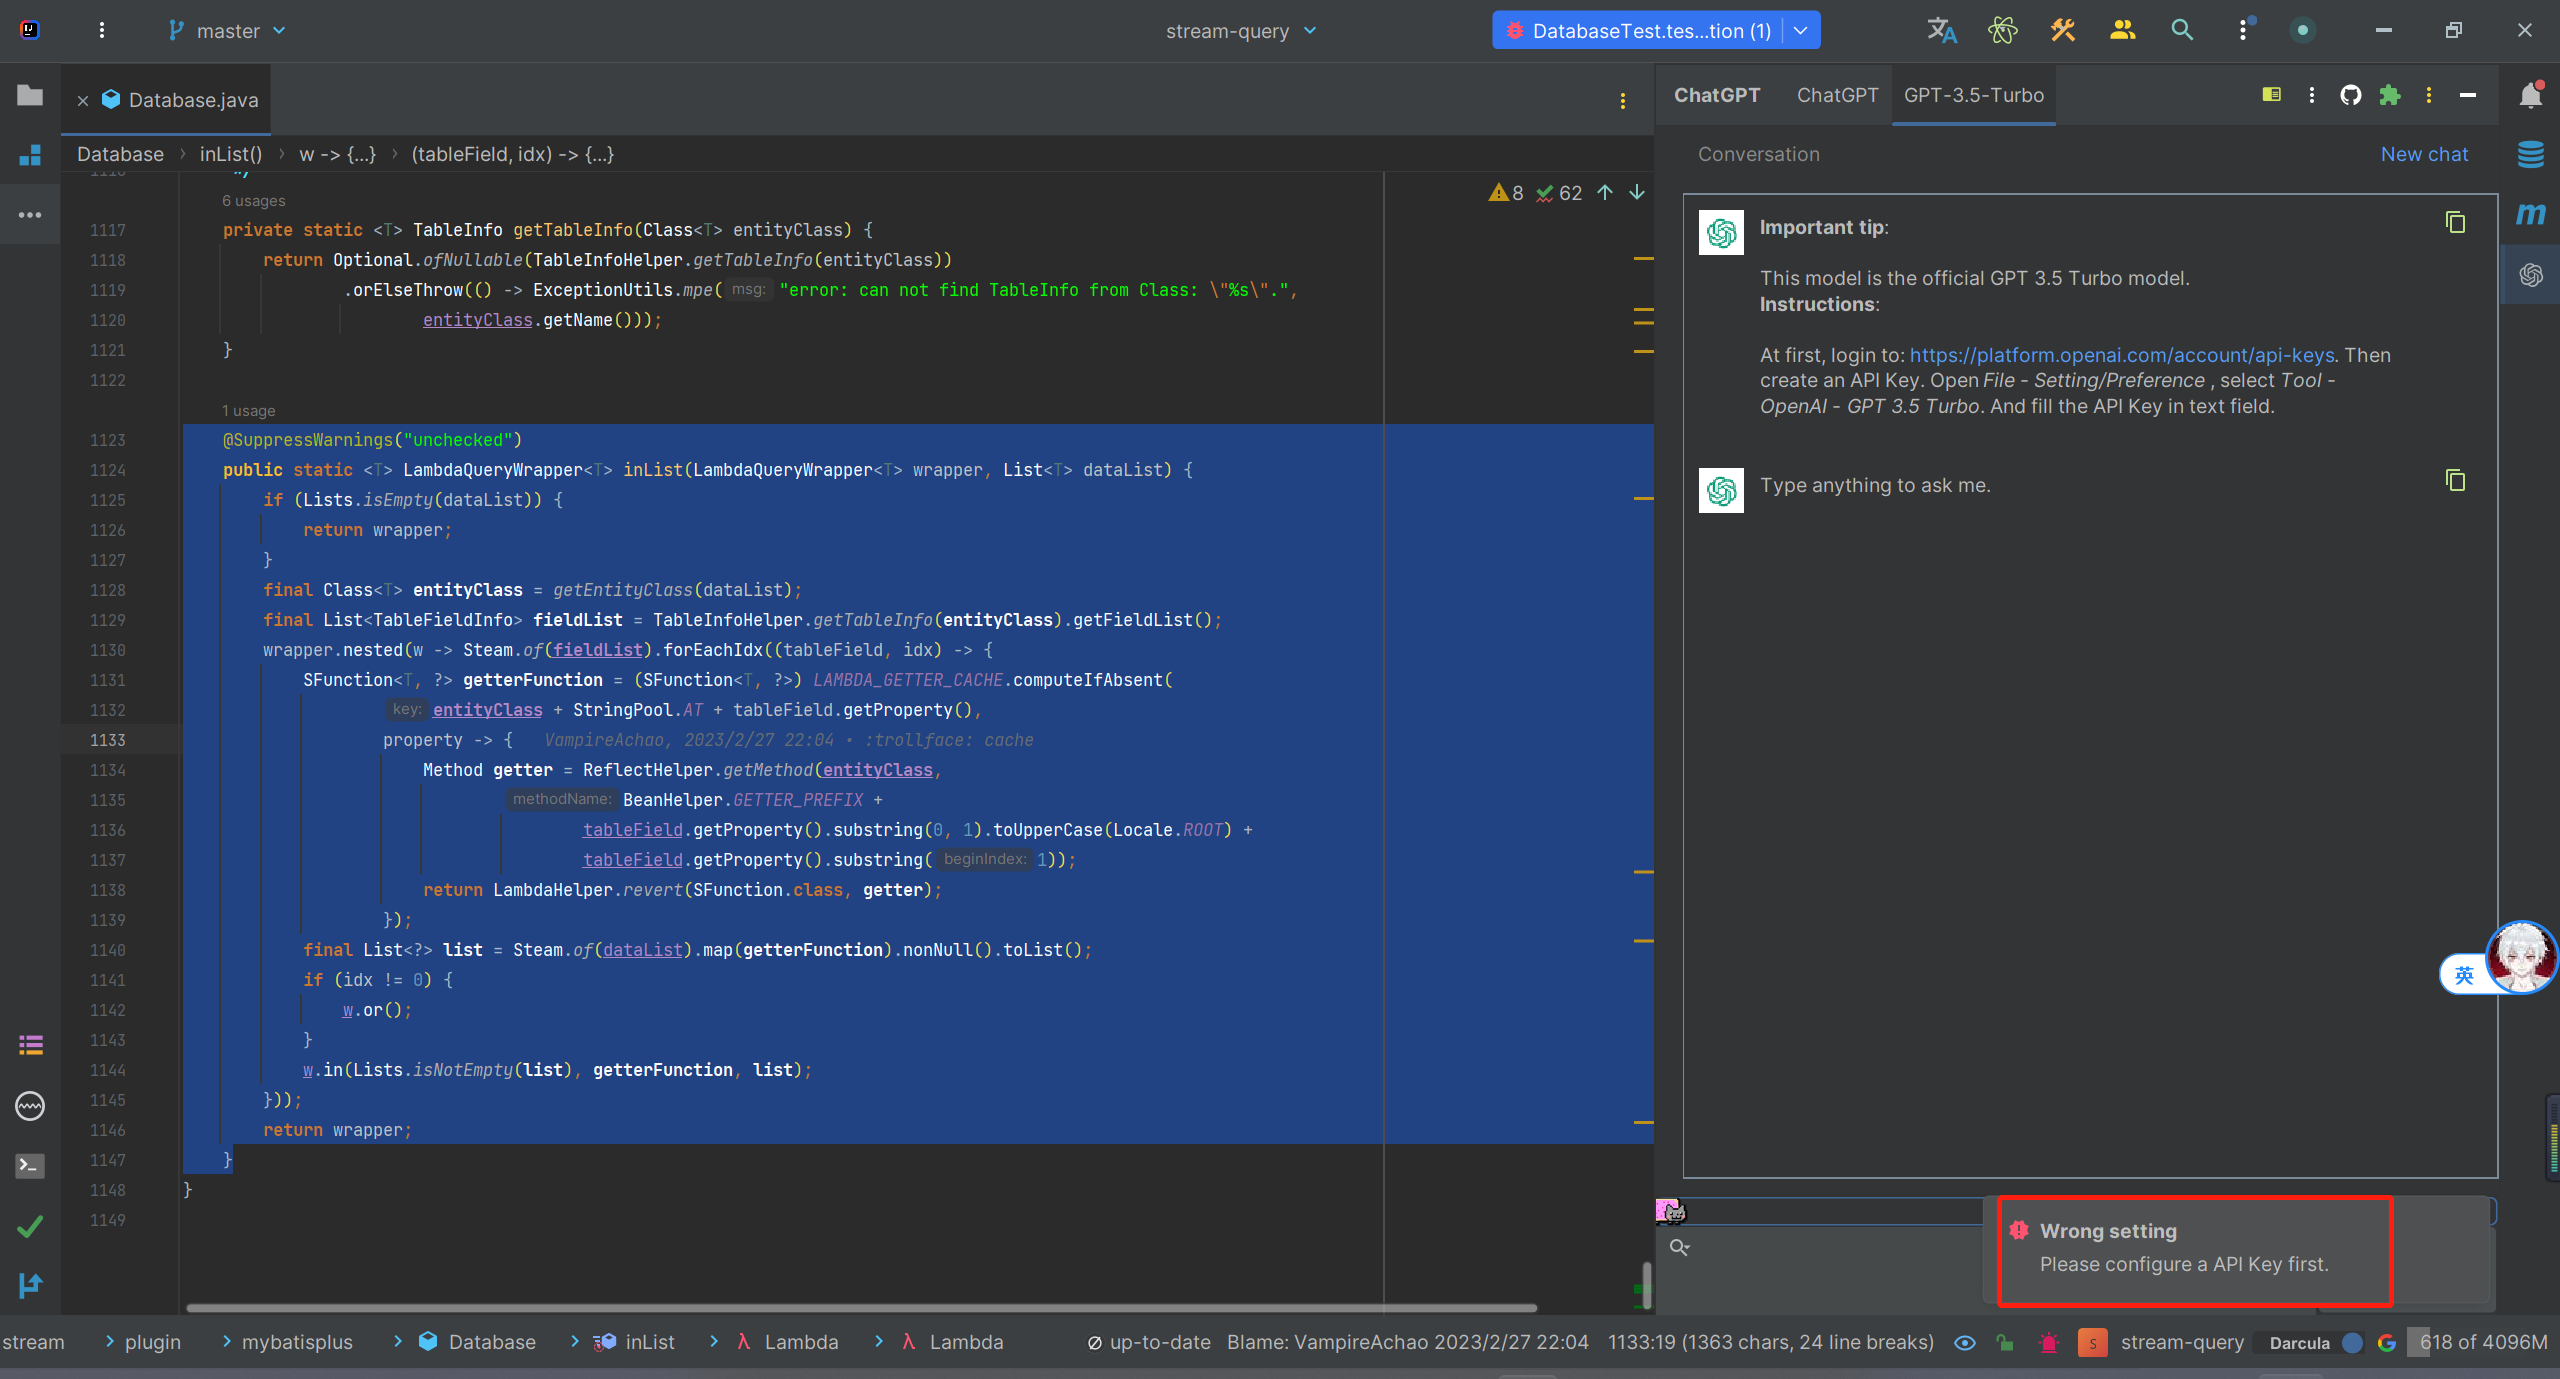This screenshot has height=1379, width=2560.
Task: Open the Terminal tool window
Action: point(30,1166)
